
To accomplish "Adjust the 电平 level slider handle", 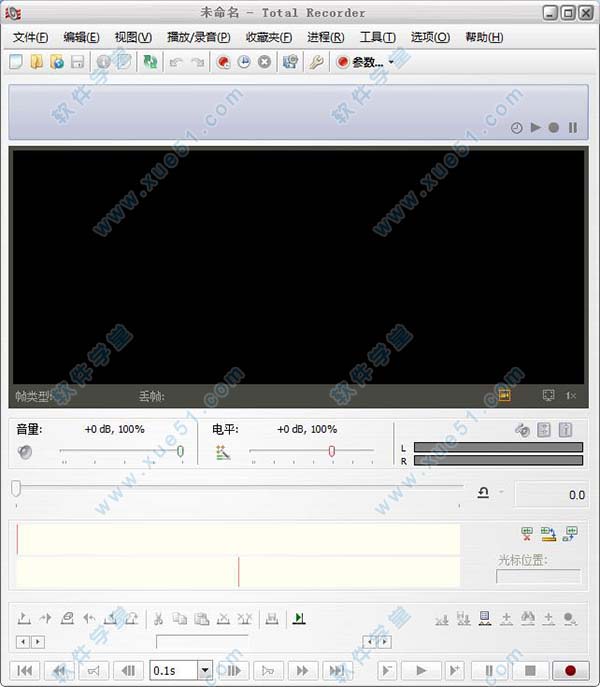I will pos(332,451).
